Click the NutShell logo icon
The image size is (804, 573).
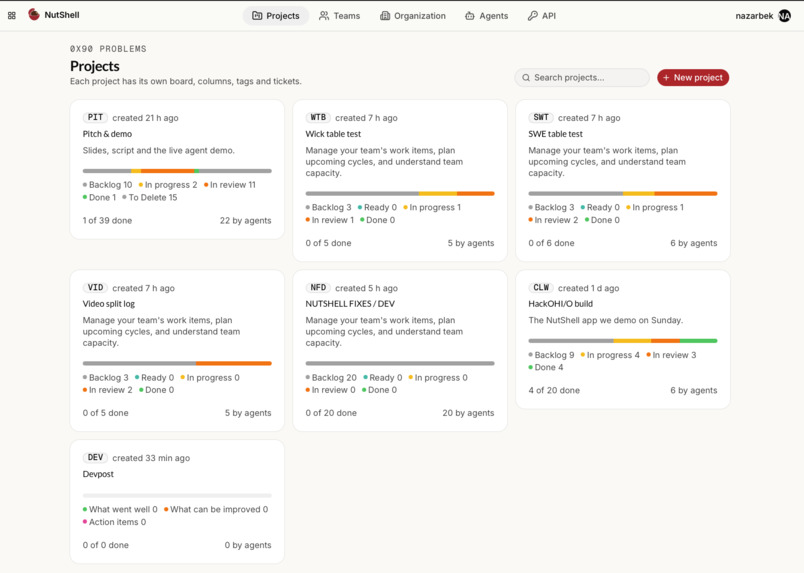tap(34, 15)
